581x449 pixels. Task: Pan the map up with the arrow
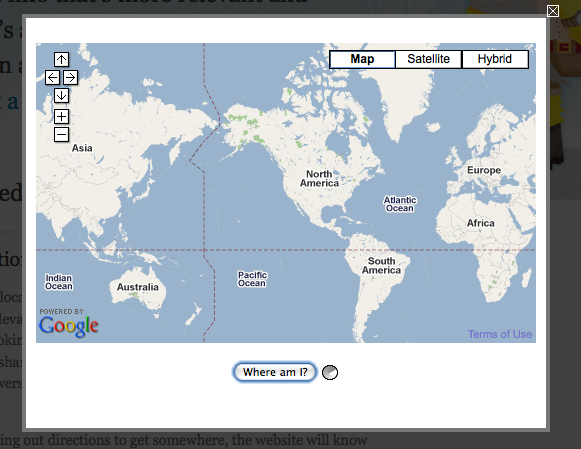[61, 59]
